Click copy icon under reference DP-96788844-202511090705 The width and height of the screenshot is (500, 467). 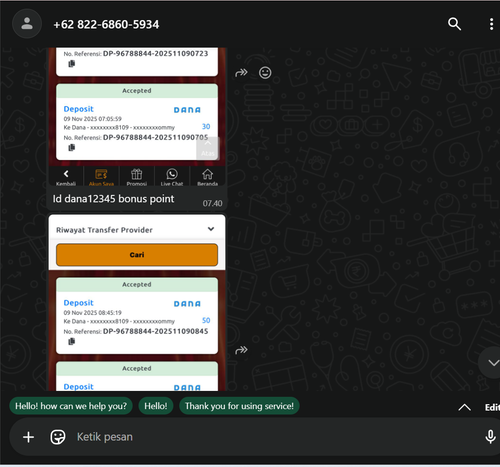coord(71,147)
